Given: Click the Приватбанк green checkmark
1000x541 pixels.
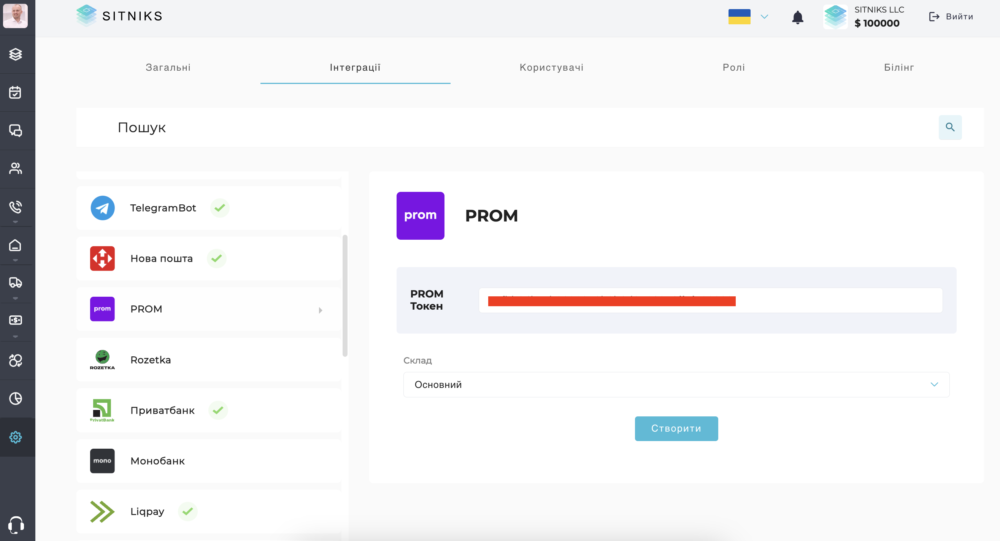Looking at the screenshot, I should tap(218, 410).
